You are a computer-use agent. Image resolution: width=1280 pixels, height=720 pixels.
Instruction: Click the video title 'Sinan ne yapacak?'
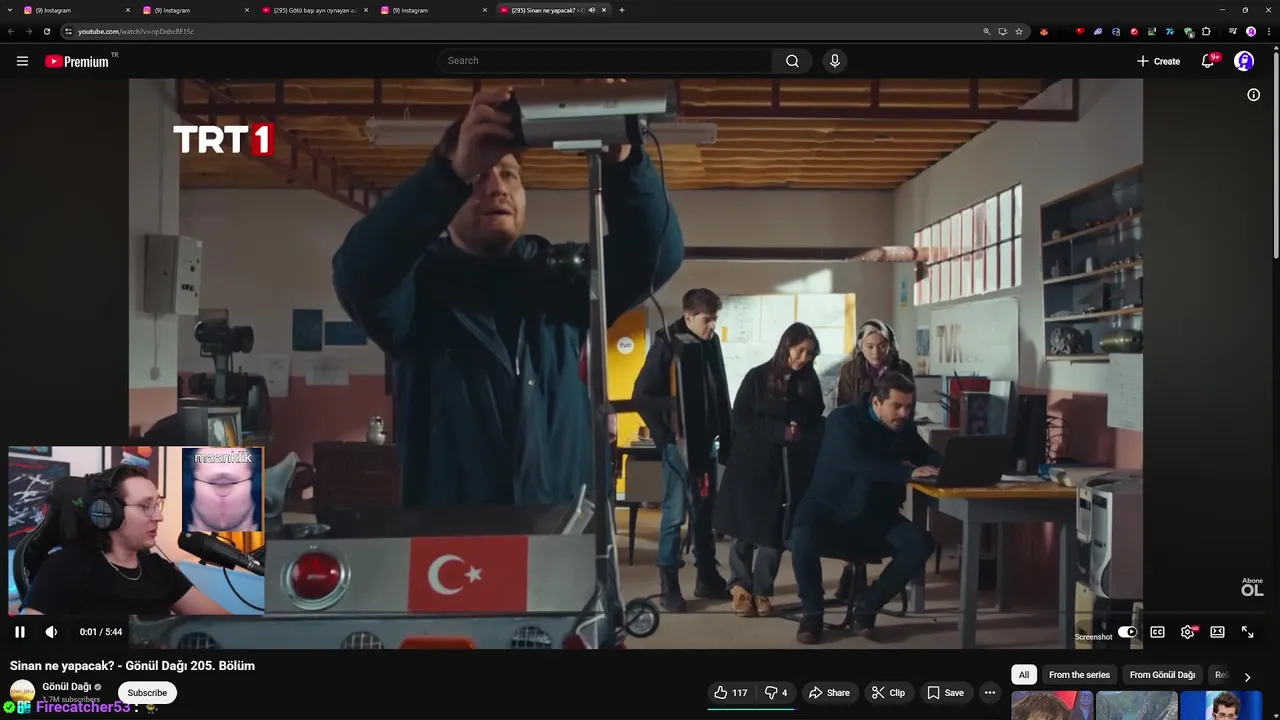[132, 666]
